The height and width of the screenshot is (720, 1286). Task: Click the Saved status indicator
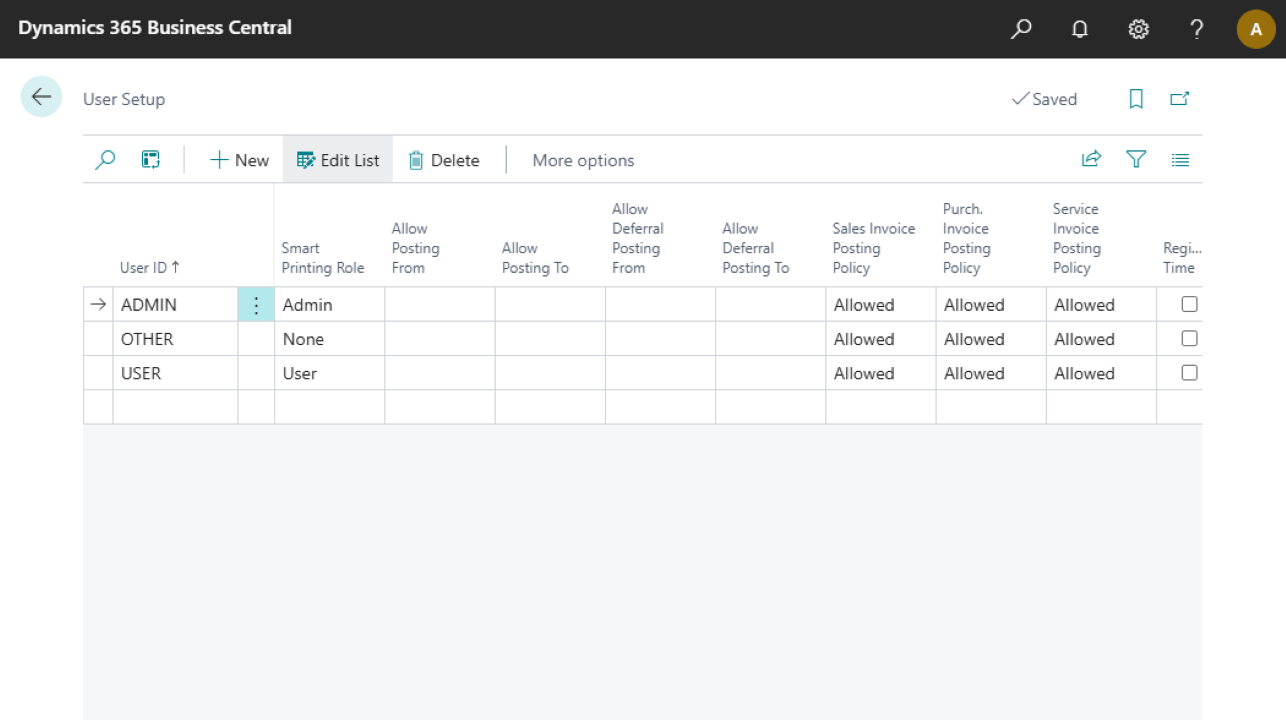click(x=1044, y=99)
